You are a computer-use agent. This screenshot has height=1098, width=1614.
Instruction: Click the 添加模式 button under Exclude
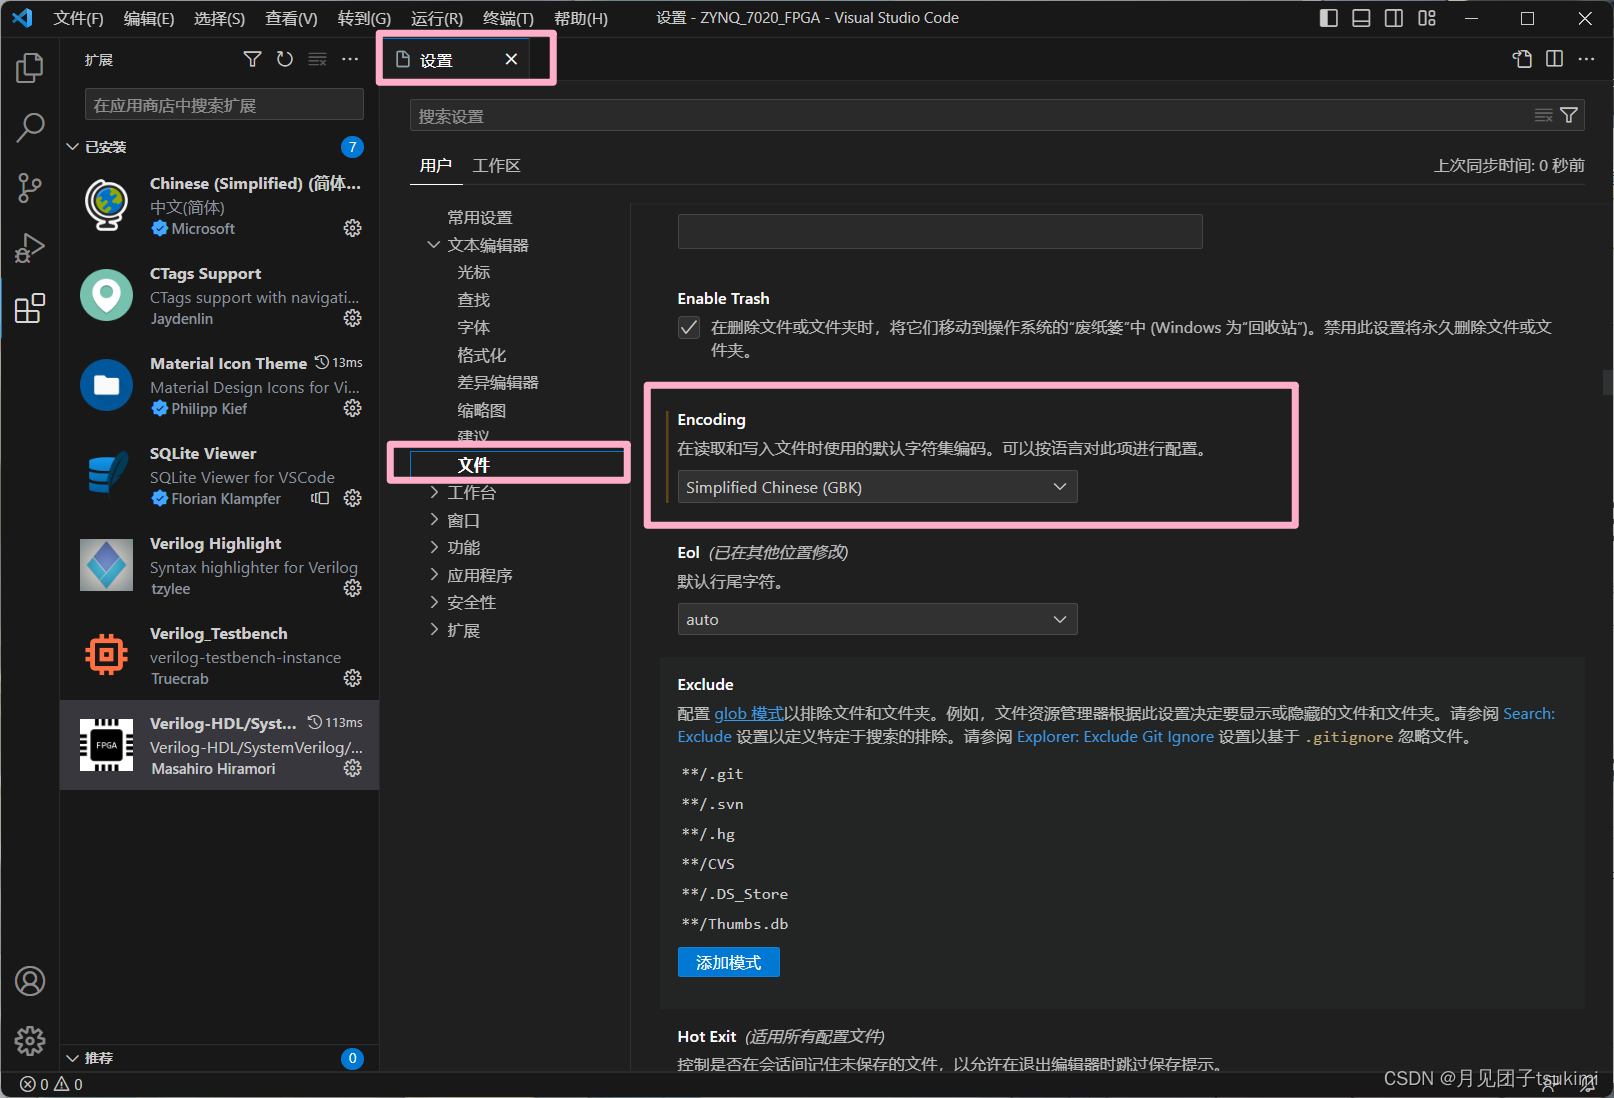[x=728, y=962]
